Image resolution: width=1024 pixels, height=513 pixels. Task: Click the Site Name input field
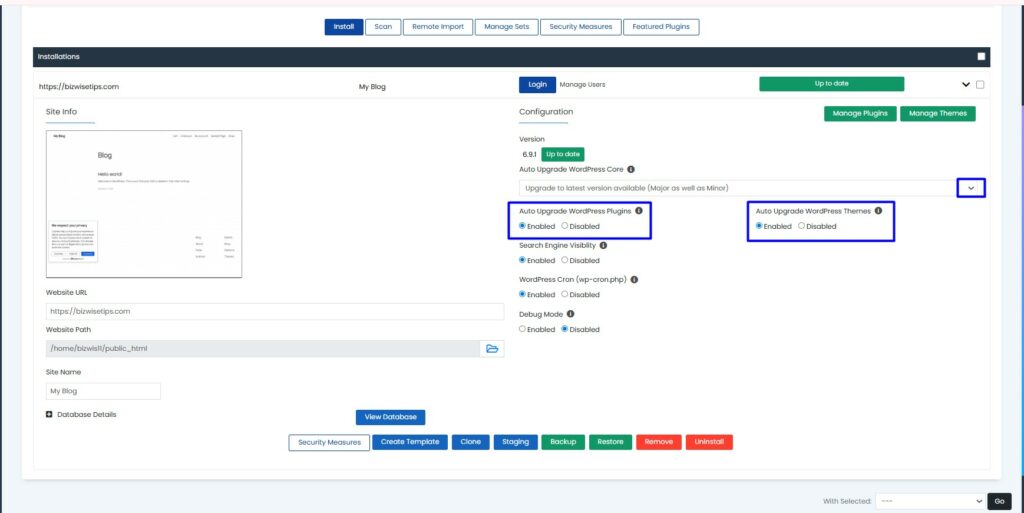103,391
